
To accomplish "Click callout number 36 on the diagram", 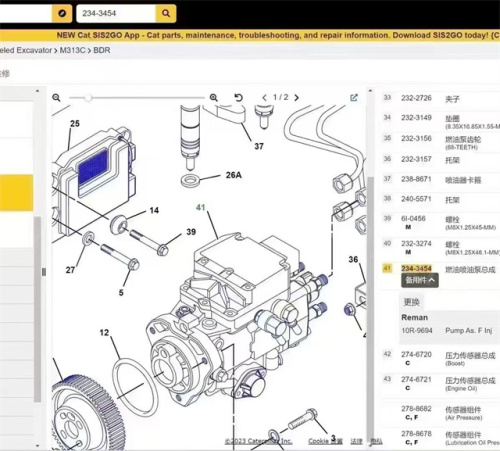I will coord(353,259).
